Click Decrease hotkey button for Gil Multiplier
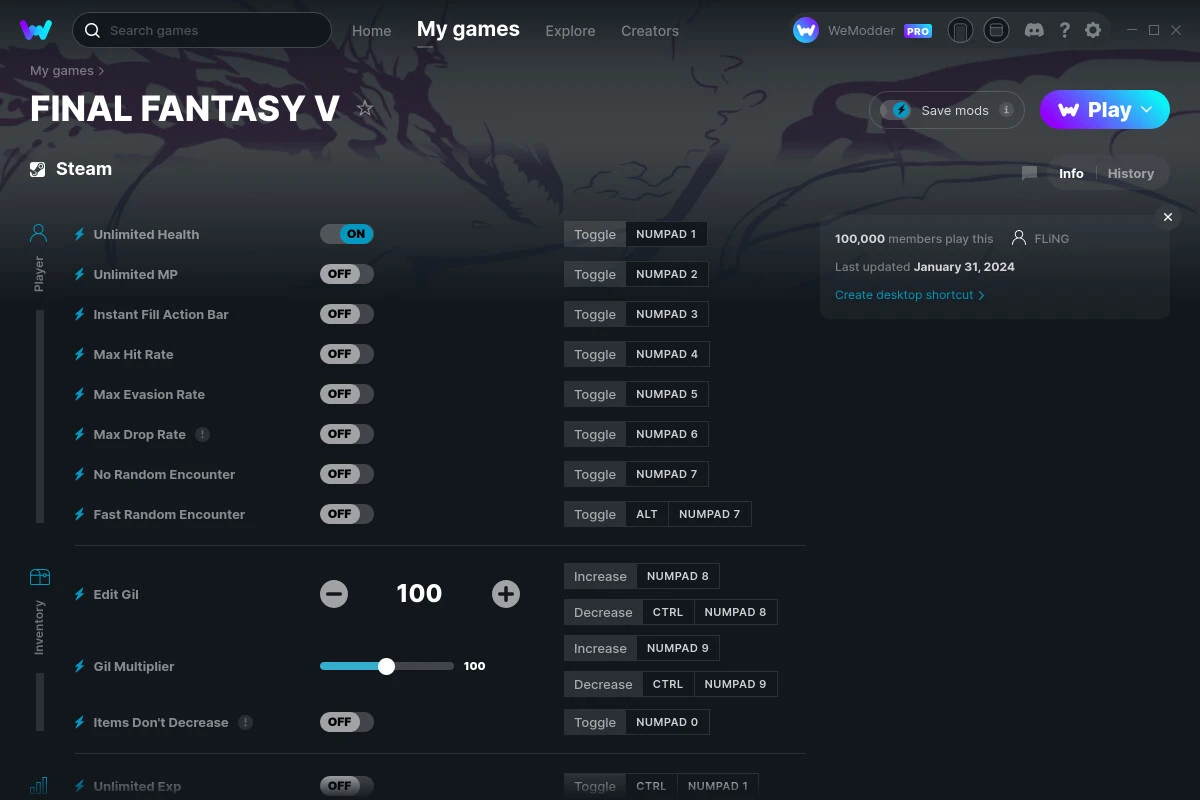1200x800 pixels. point(603,684)
